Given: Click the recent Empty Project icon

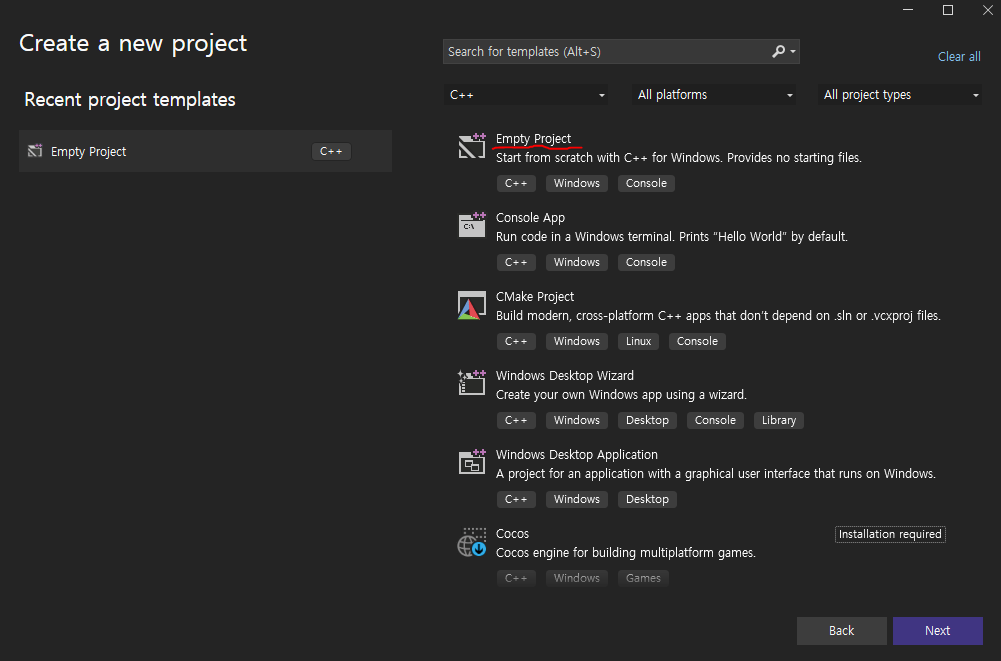Looking at the screenshot, I should (35, 151).
